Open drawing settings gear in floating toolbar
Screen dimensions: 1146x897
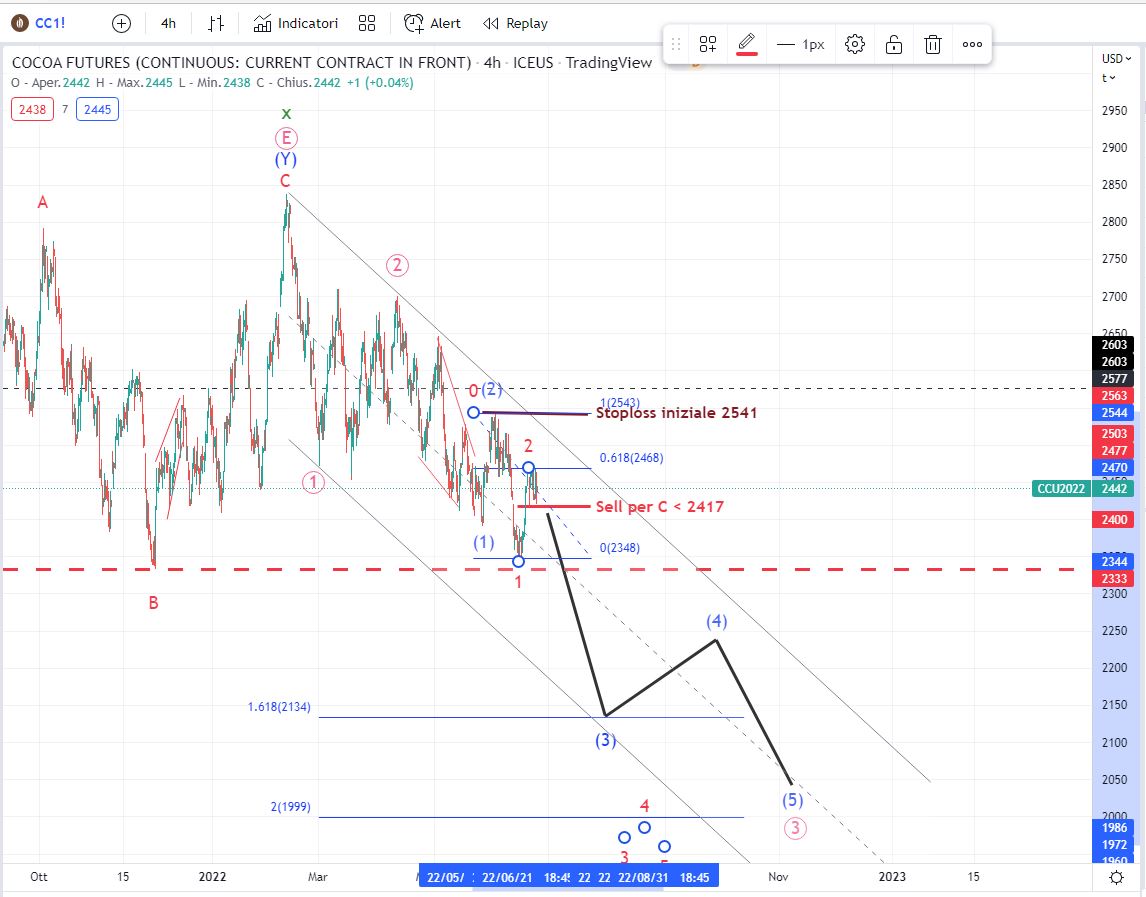click(854, 45)
